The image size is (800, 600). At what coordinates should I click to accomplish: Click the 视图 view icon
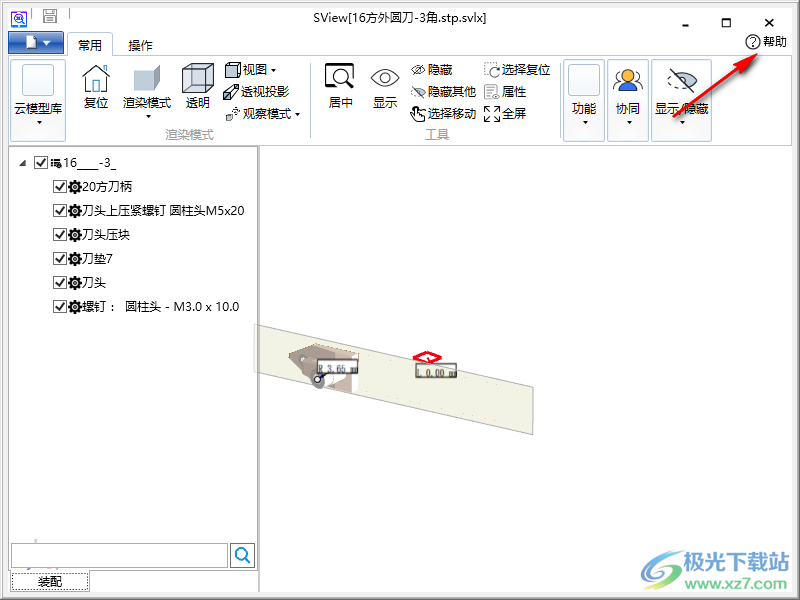tap(233, 69)
